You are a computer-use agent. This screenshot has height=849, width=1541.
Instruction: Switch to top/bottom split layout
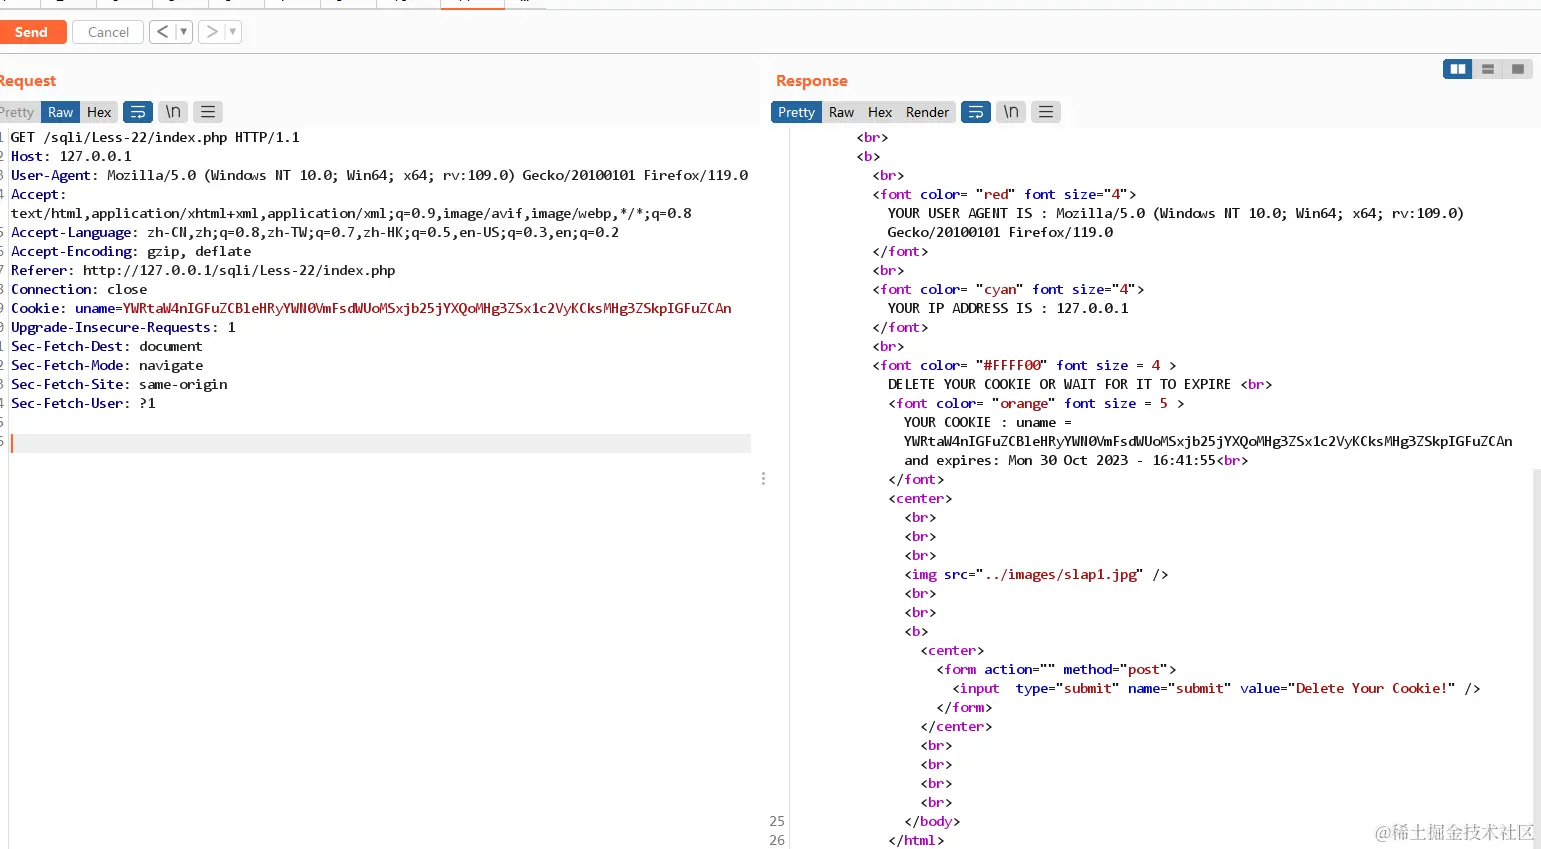1488,69
